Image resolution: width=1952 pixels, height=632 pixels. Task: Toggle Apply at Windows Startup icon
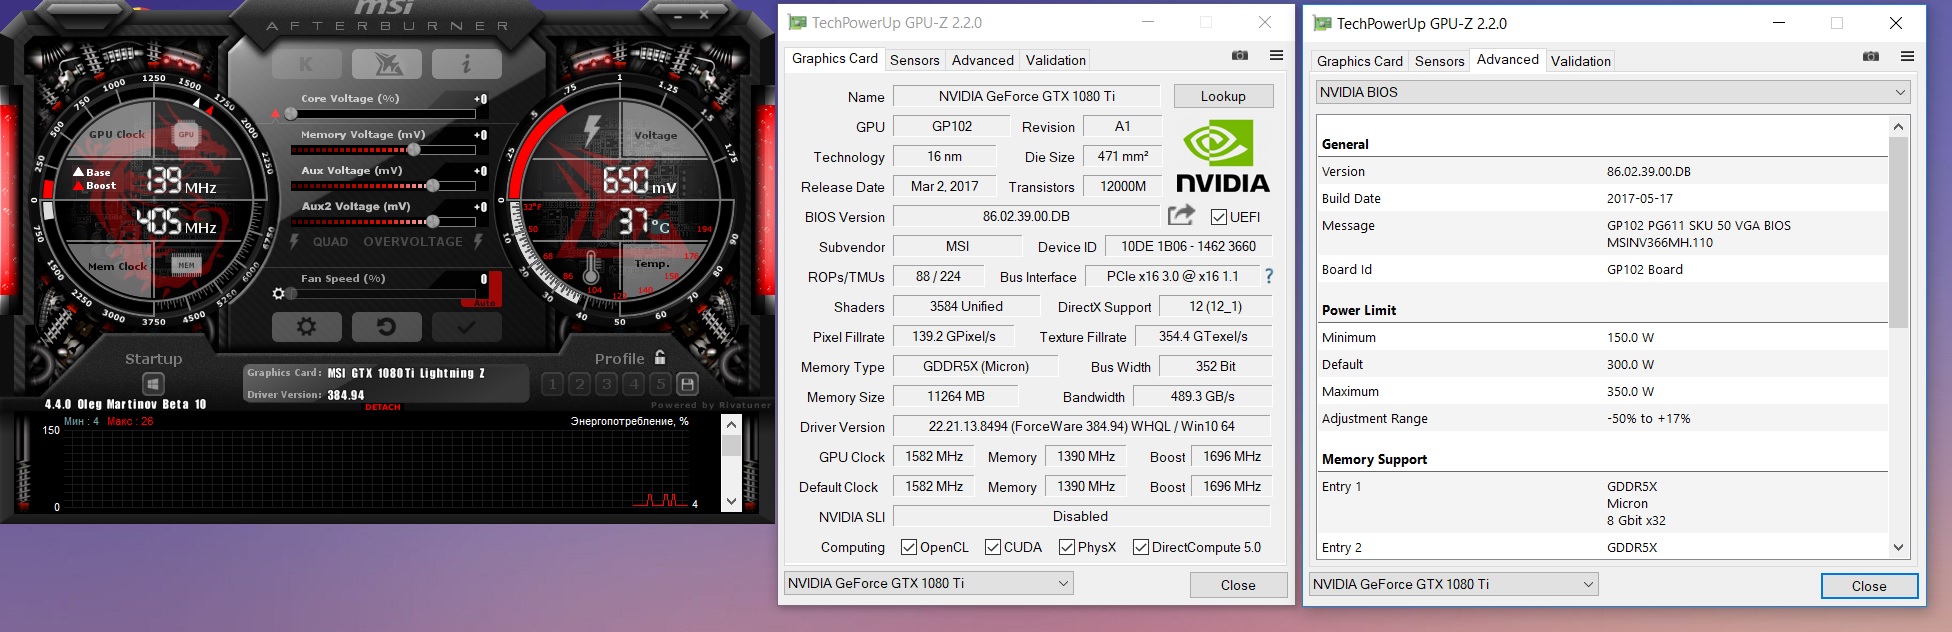[x=153, y=384]
